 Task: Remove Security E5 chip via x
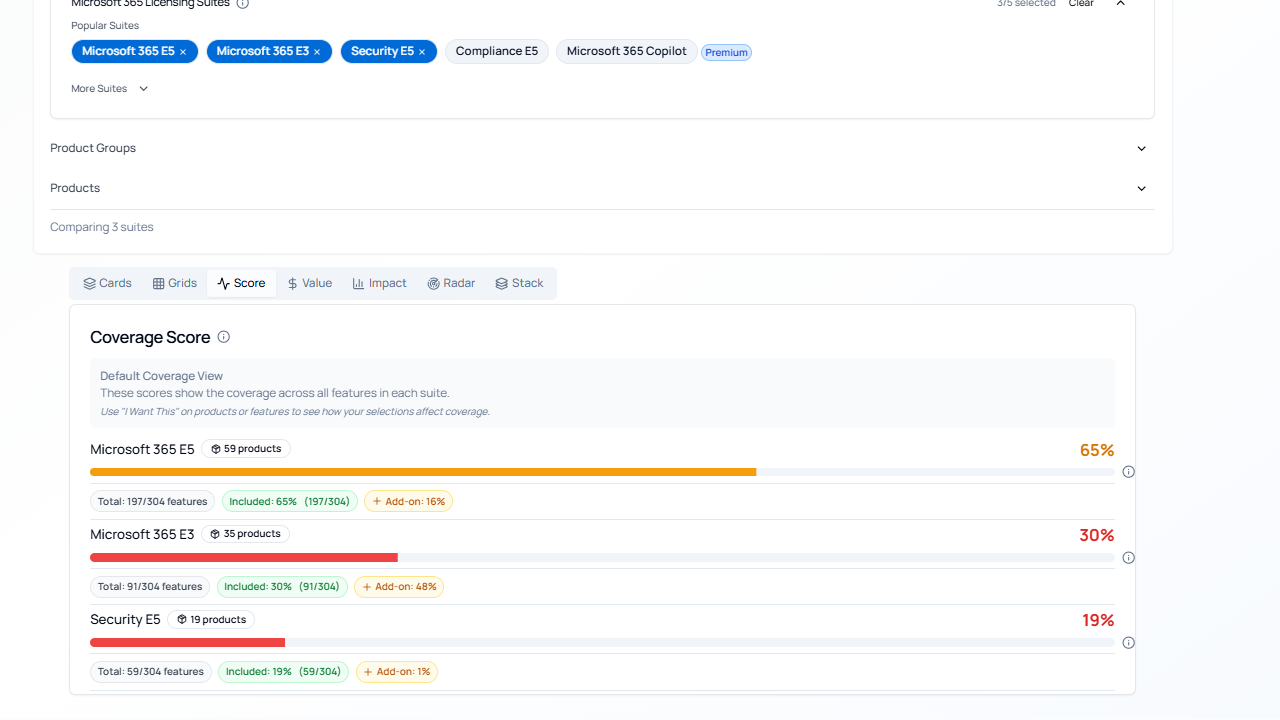(x=422, y=52)
